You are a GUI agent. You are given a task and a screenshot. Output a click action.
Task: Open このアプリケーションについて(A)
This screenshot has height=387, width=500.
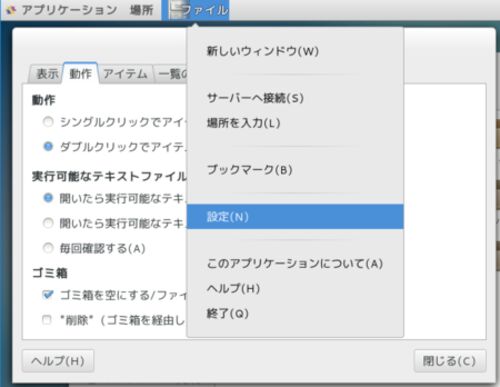click(295, 264)
